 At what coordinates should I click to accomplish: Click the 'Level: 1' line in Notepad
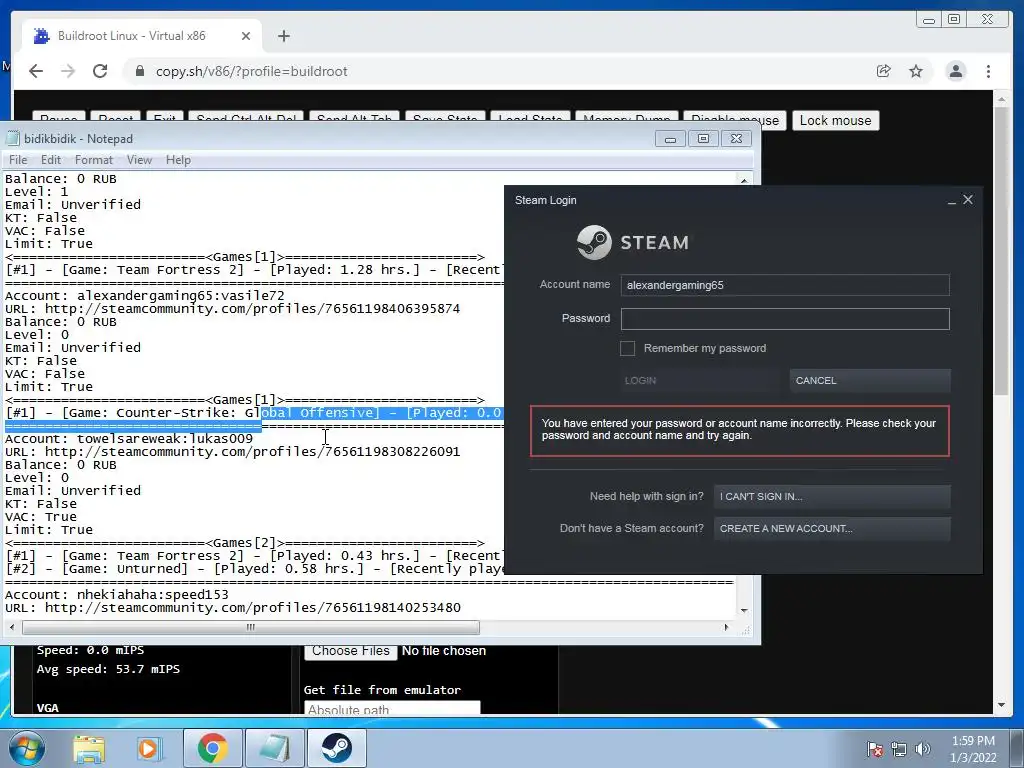point(37,191)
